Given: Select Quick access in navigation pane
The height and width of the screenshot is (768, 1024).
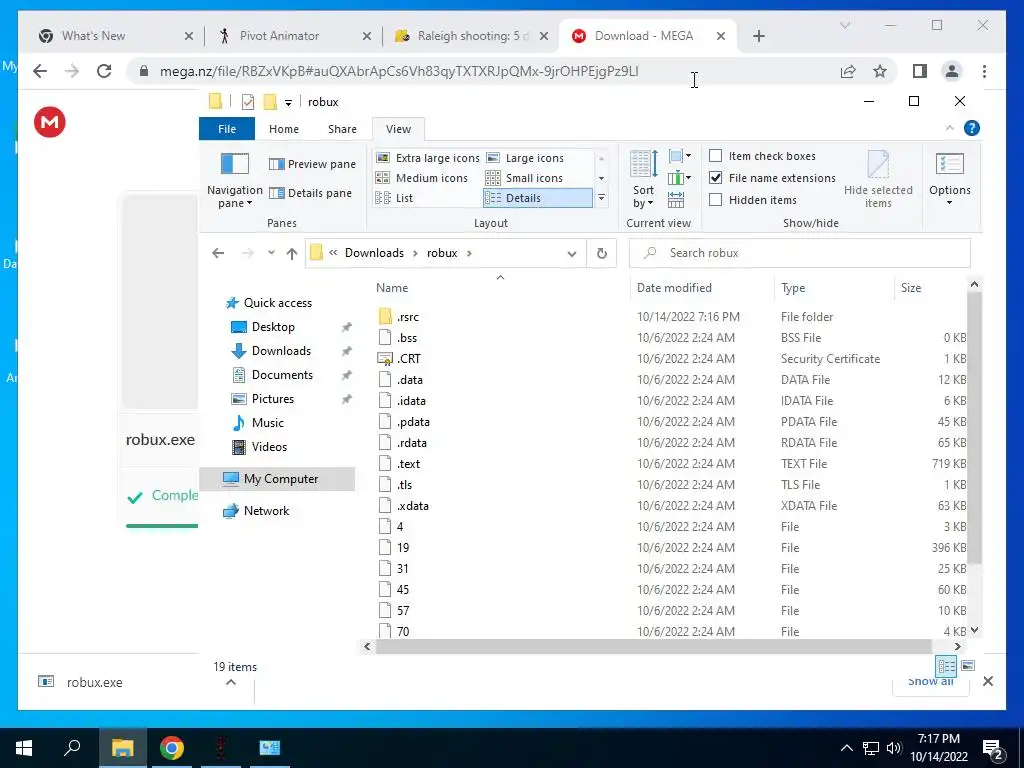Looking at the screenshot, I should point(278,302).
